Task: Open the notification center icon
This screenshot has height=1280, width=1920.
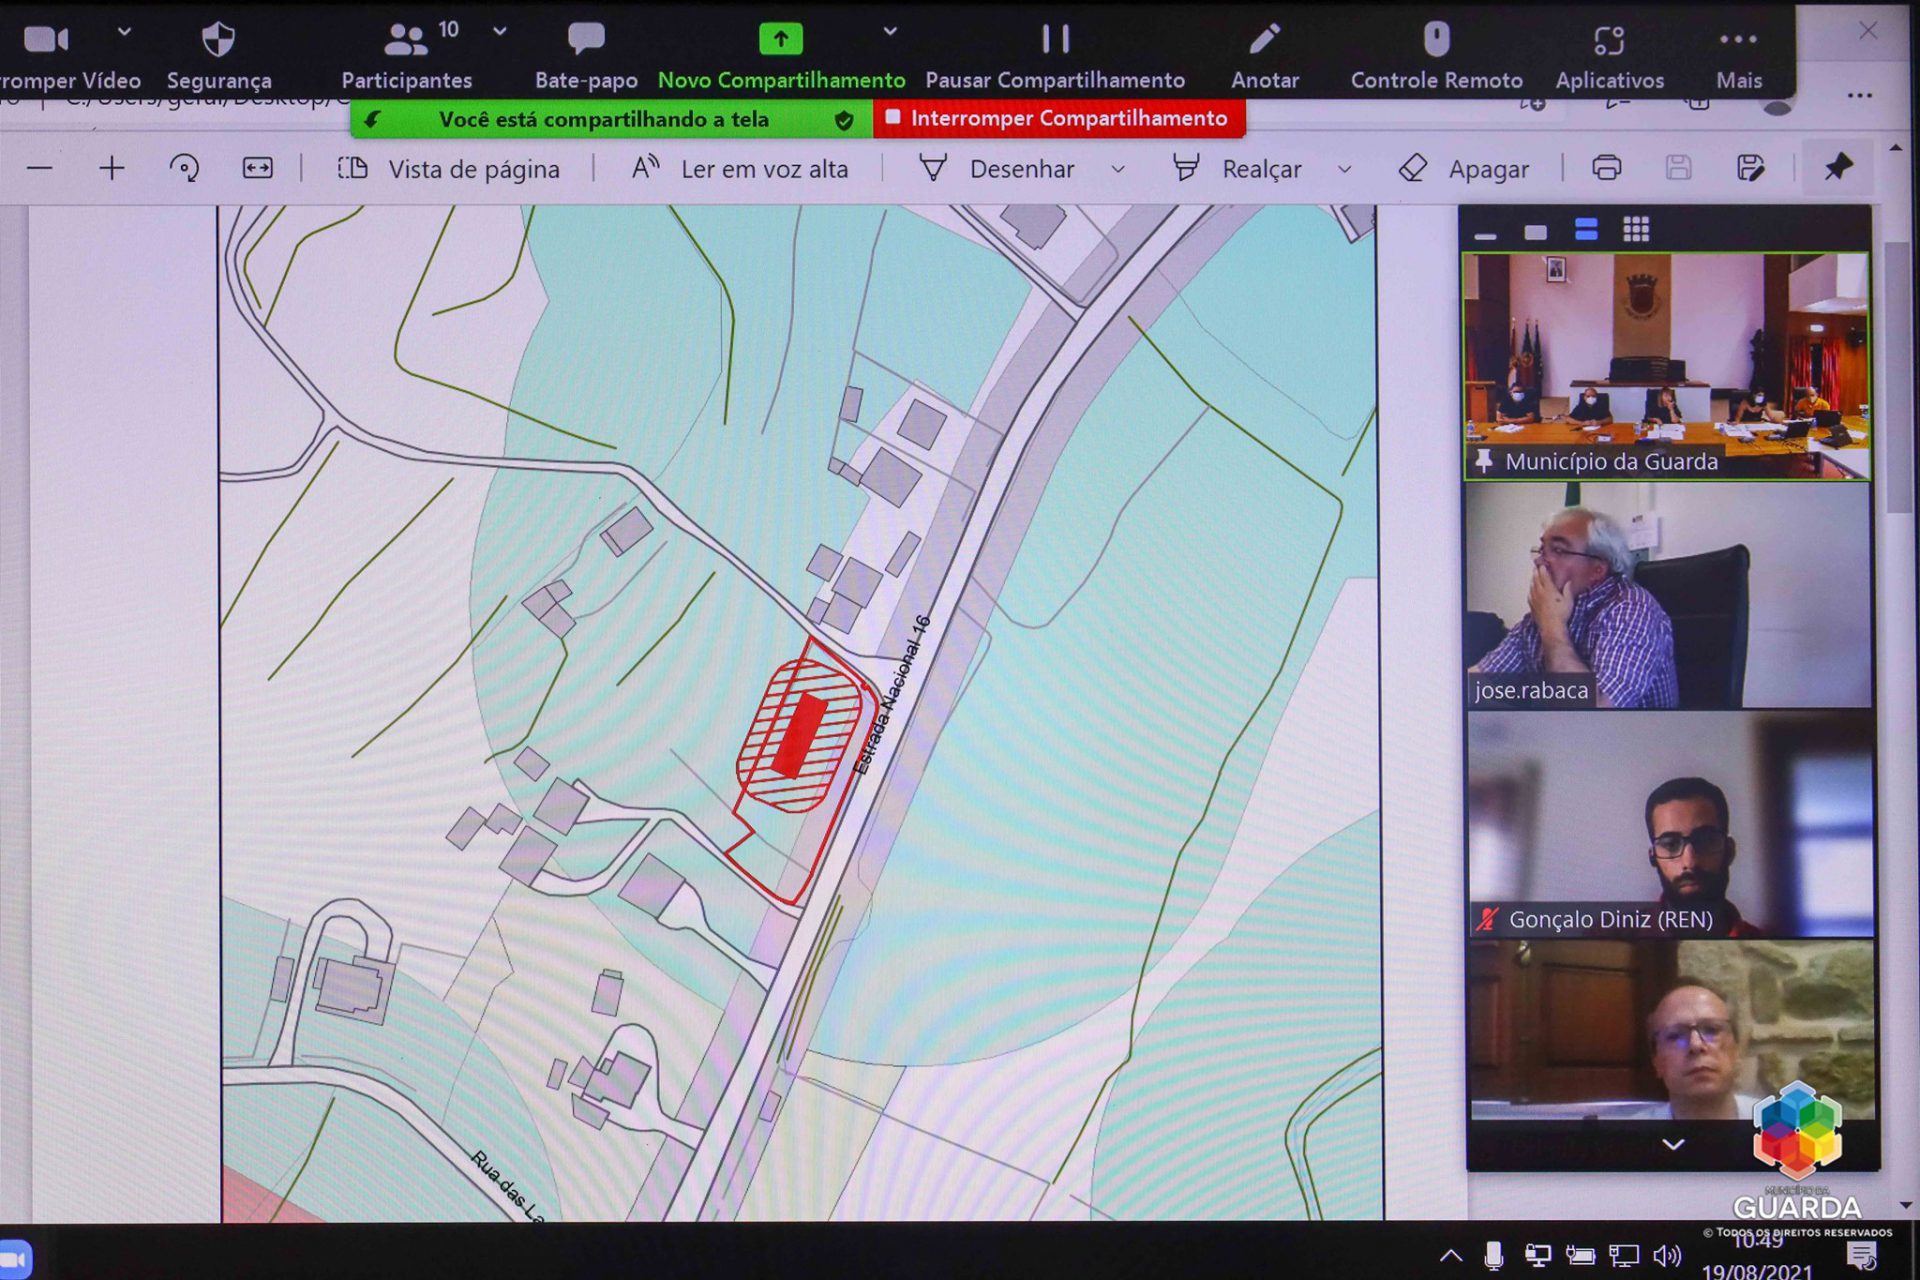Action: [x=1862, y=1256]
